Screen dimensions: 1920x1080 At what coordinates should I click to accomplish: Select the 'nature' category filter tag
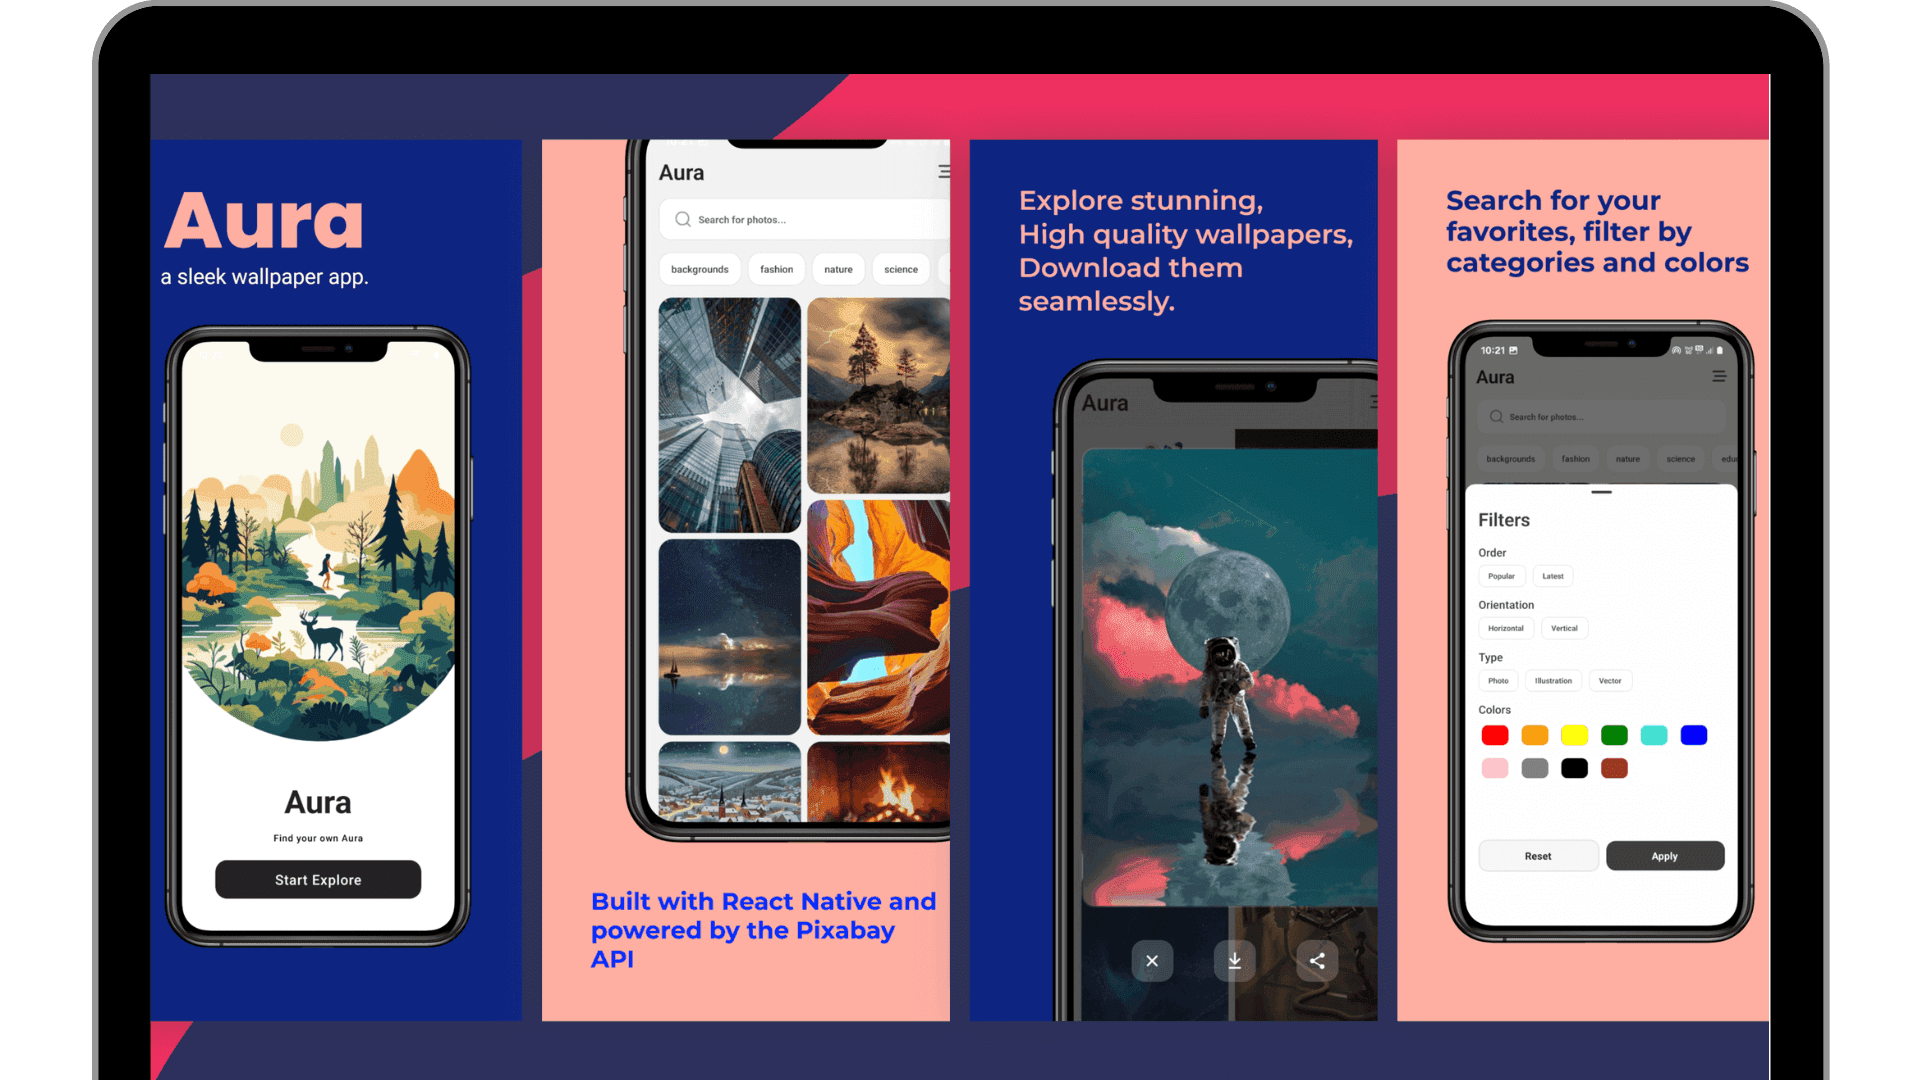[x=837, y=269]
